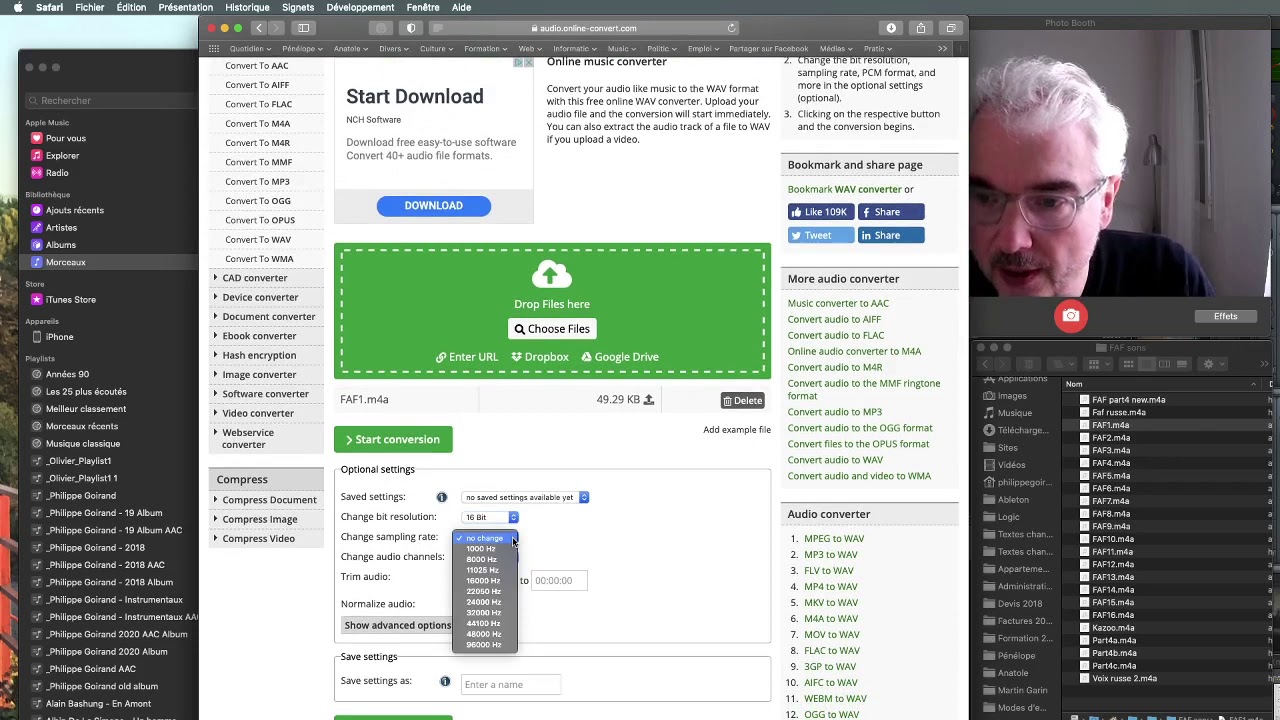Image resolution: width=1280 pixels, height=720 pixels.
Task: Click the Enter a name field
Action: pos(511,684)
